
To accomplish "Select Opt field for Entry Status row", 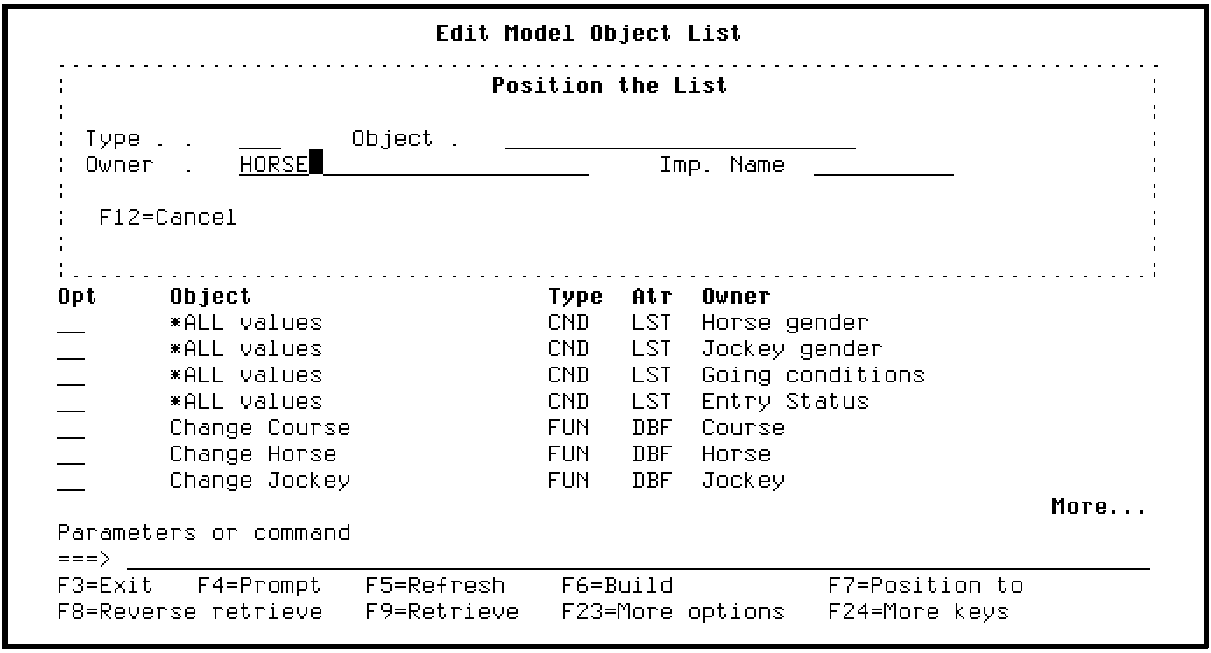I will [71, 402].
